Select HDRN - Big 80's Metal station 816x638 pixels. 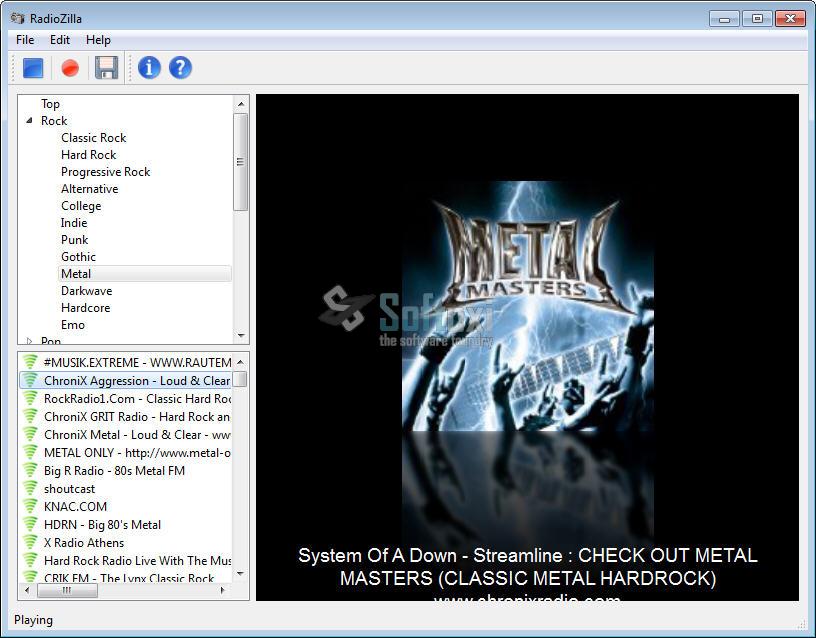(x=102, y=525)
